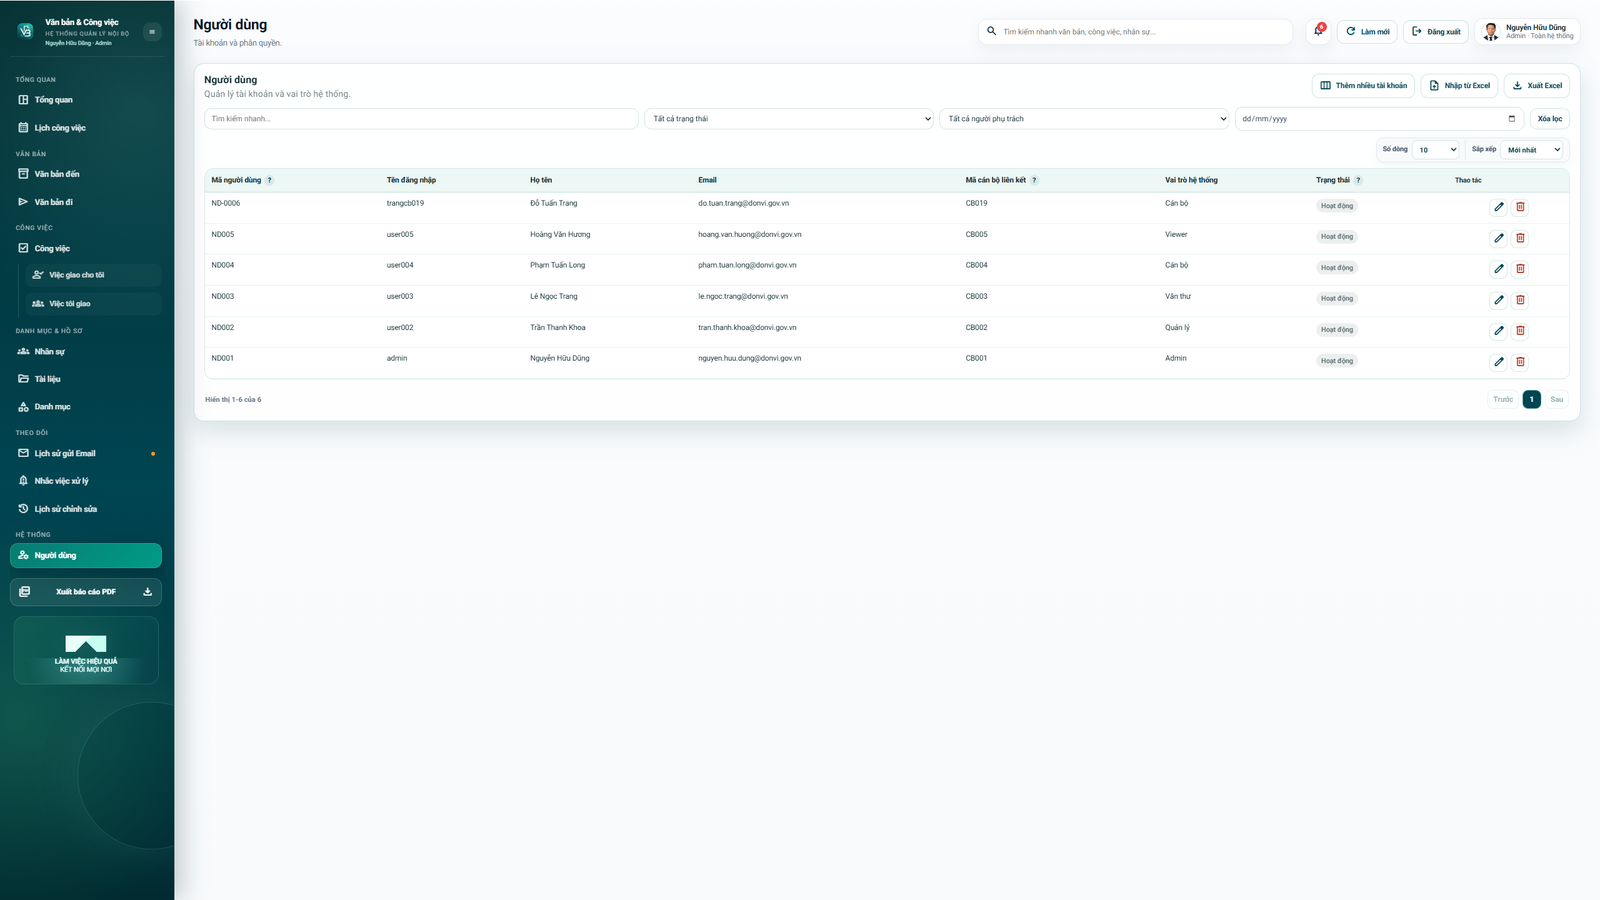The width and height of the screenshot is (1600, 900).
Task: Show help for Mã cán bộ liên kết
Action: point(1034,180)
